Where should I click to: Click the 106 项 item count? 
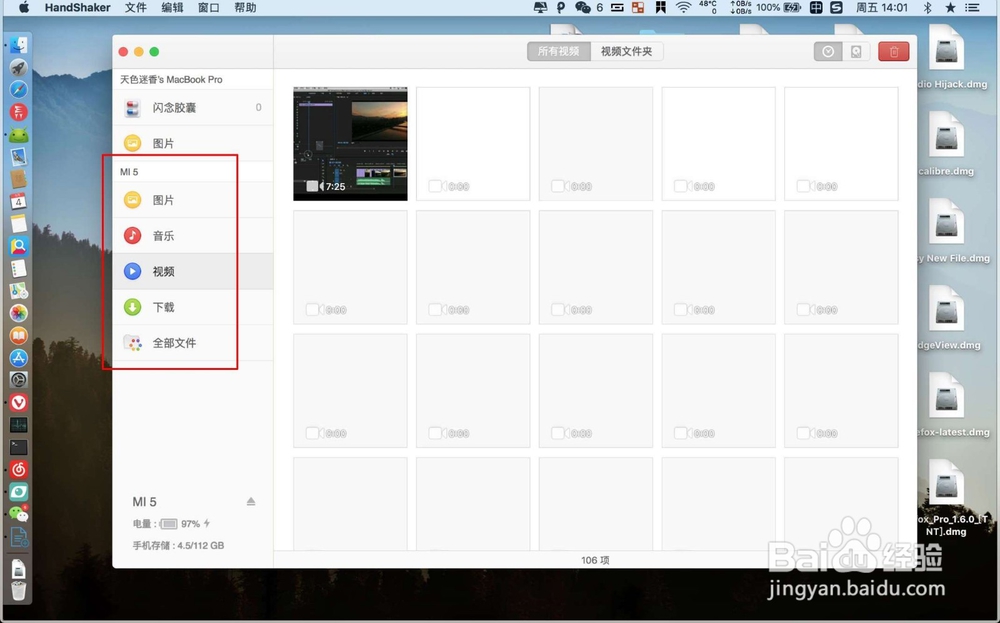(x=595, y=560)
